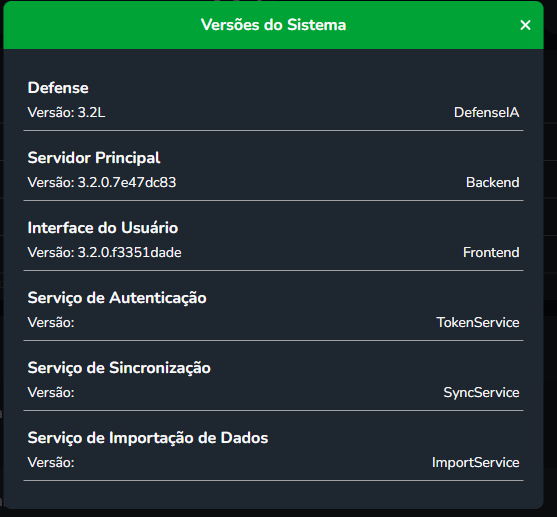This screenshot has width=557, height=517.
Task: Click Versão text under Serviço de Sincronização
Action: pos(51,393)
